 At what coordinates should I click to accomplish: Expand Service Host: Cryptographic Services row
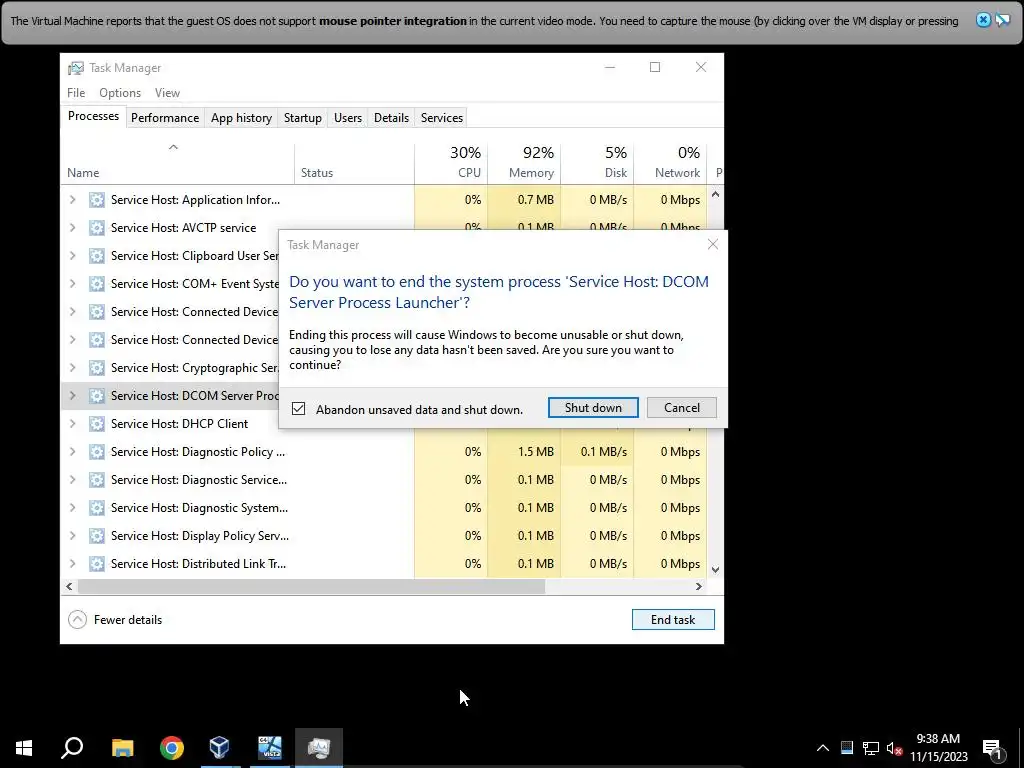72,368
